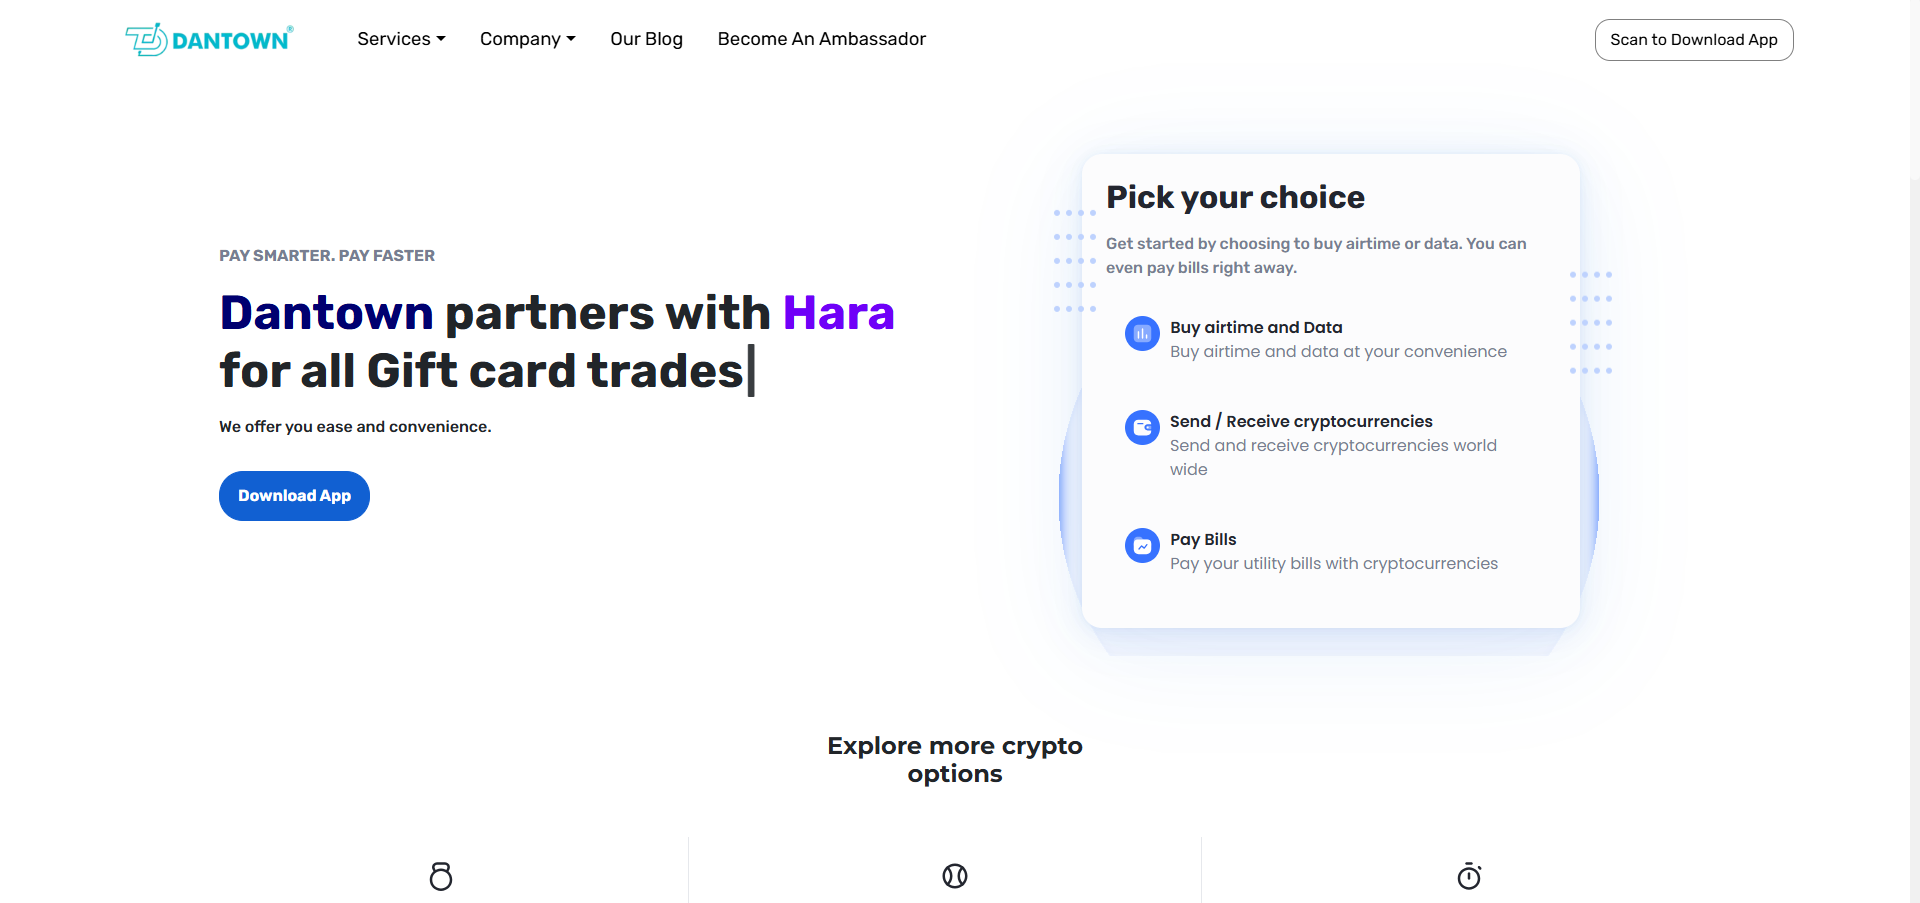1920x903 pixels.
Task: Expand the Company dropdown menu
Action: coord(527,39)
